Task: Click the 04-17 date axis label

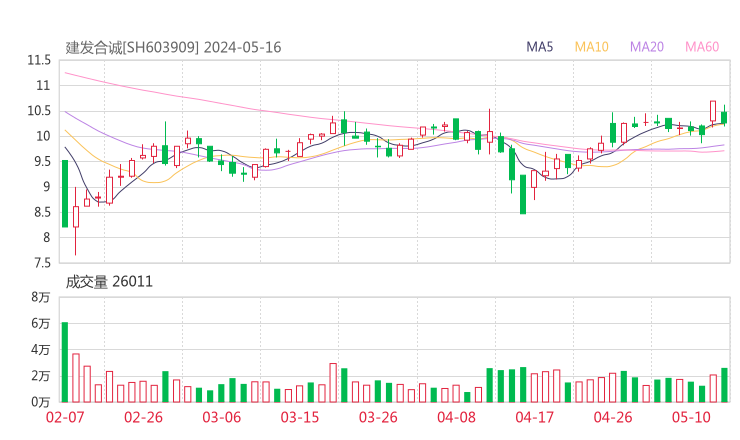Action: (x=535, y=417)
